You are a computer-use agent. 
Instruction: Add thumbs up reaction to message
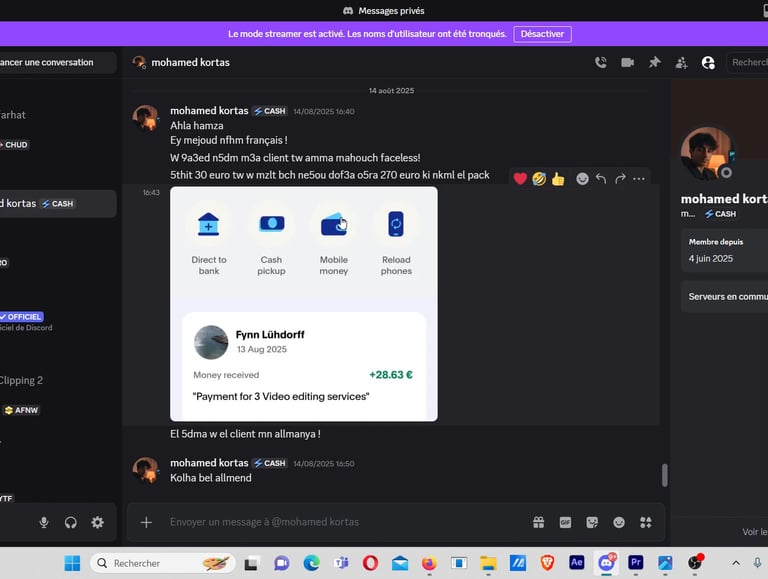pyautogui.click(x=558, y=179)
